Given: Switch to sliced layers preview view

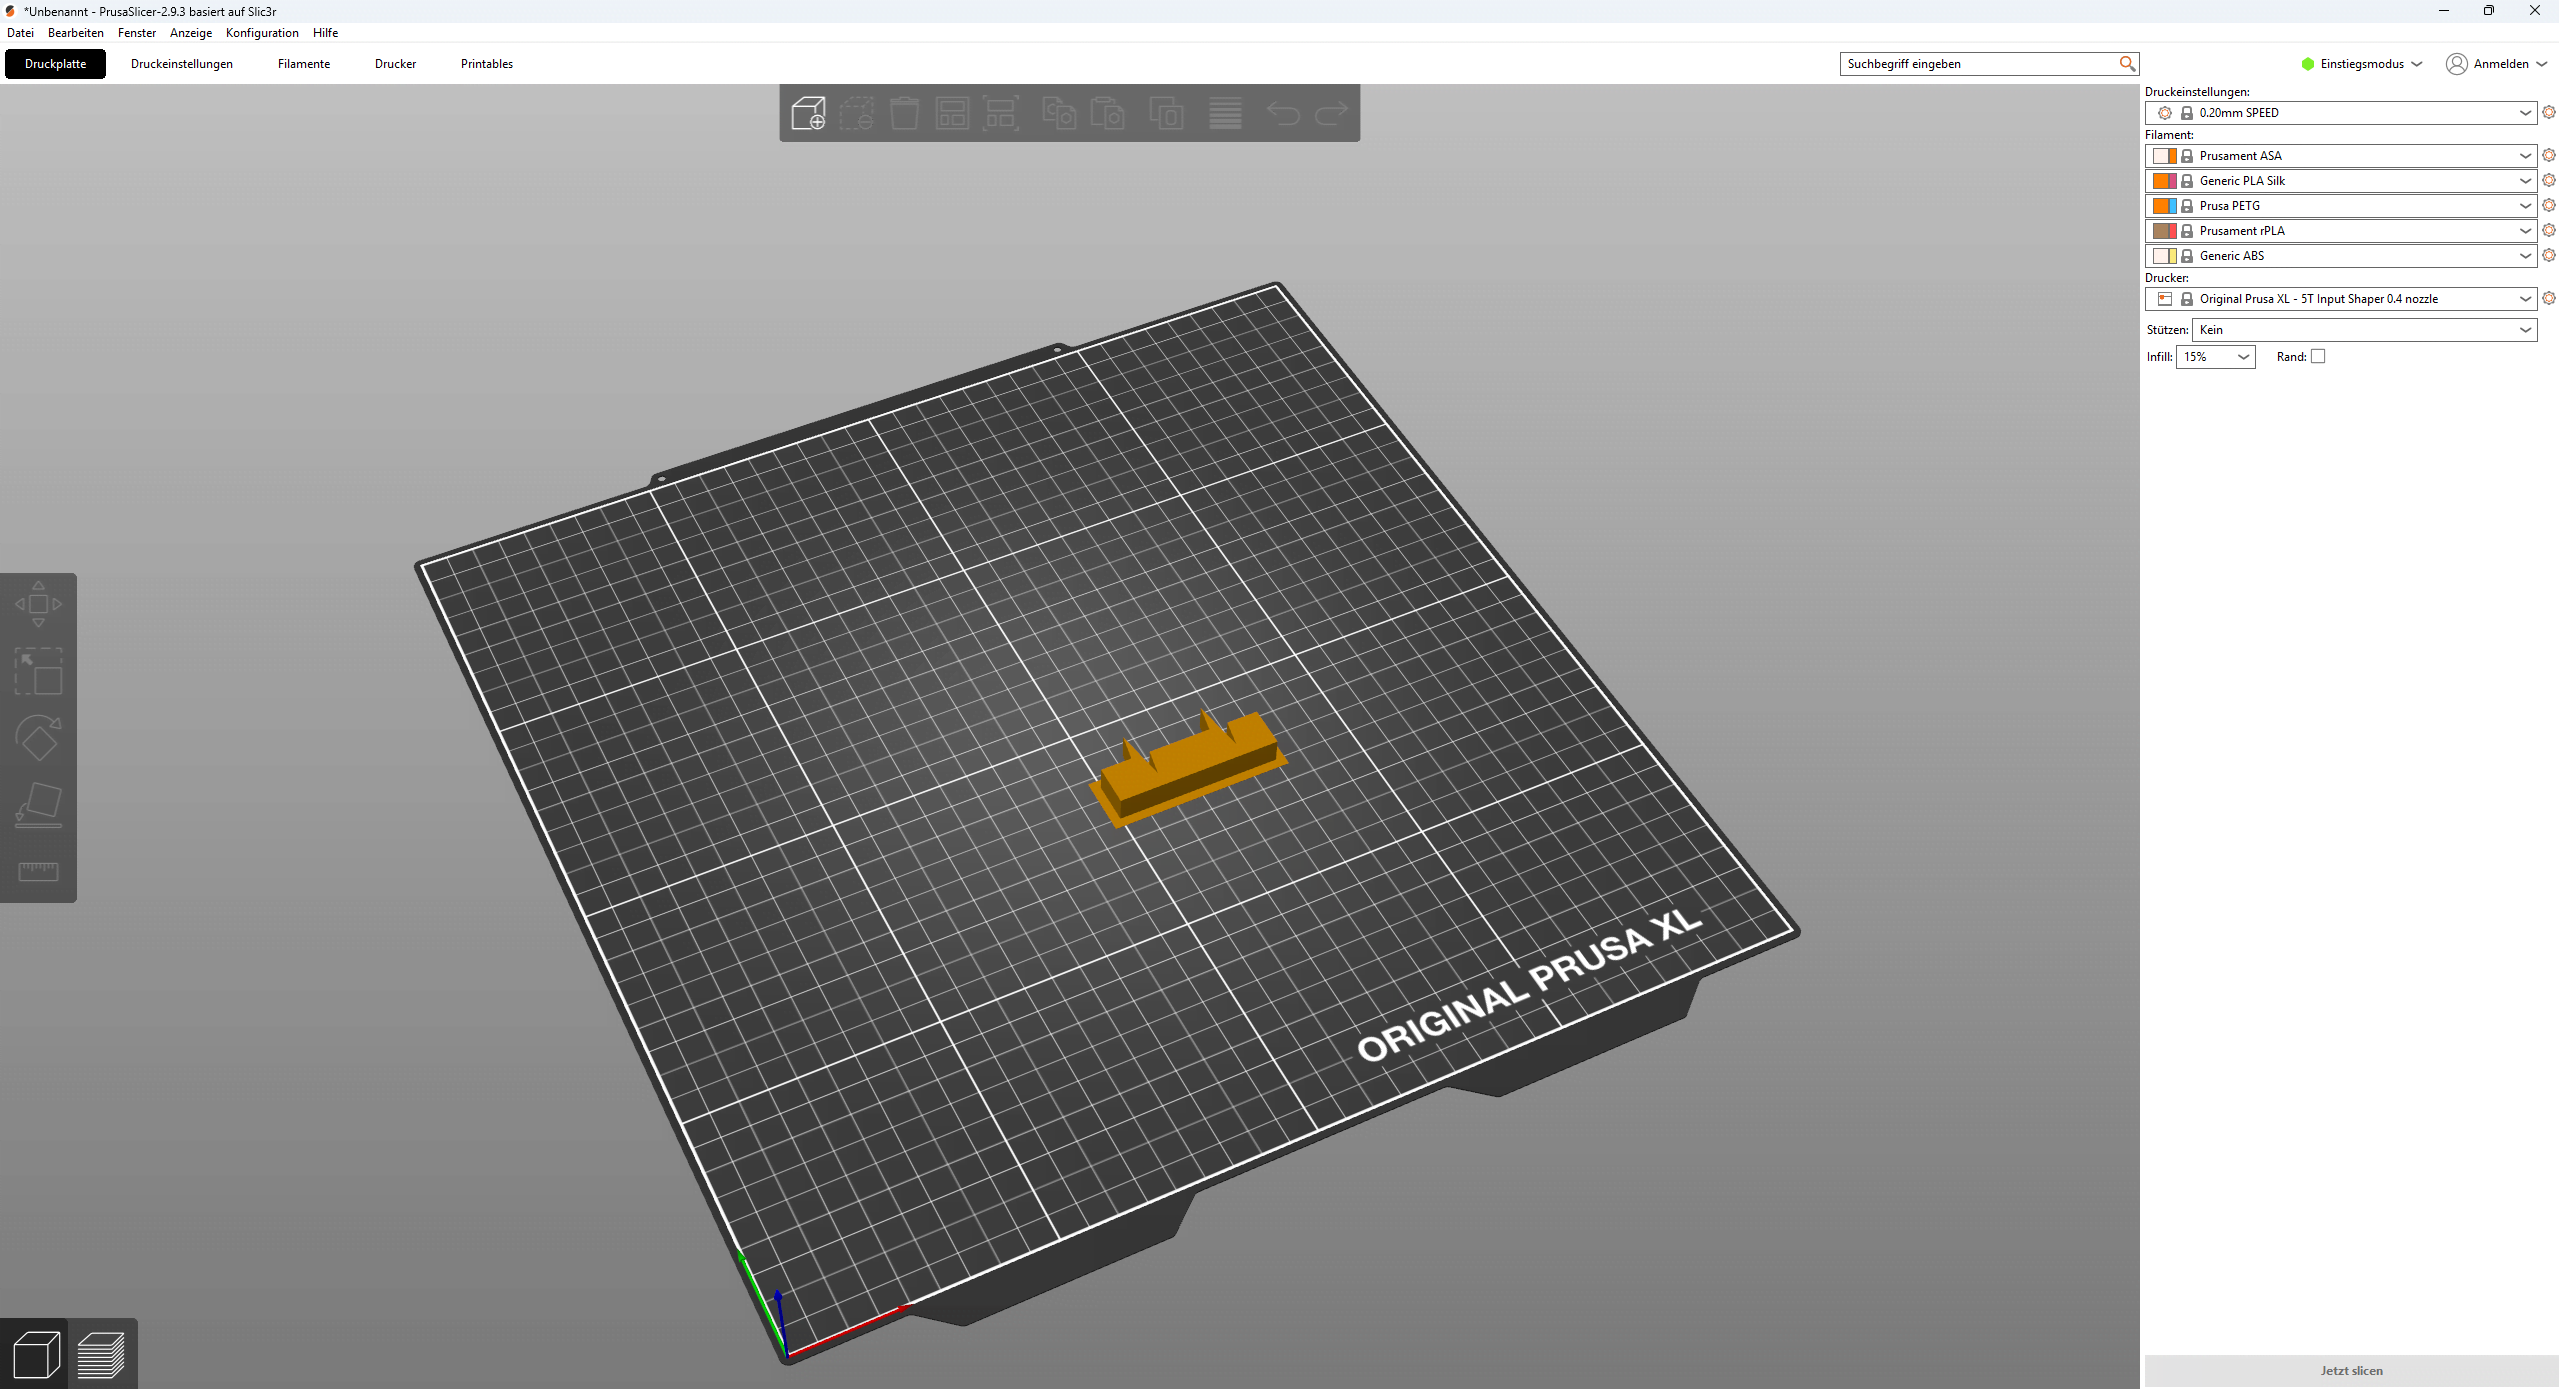Looking at the screenshot, I should 101,1355.
